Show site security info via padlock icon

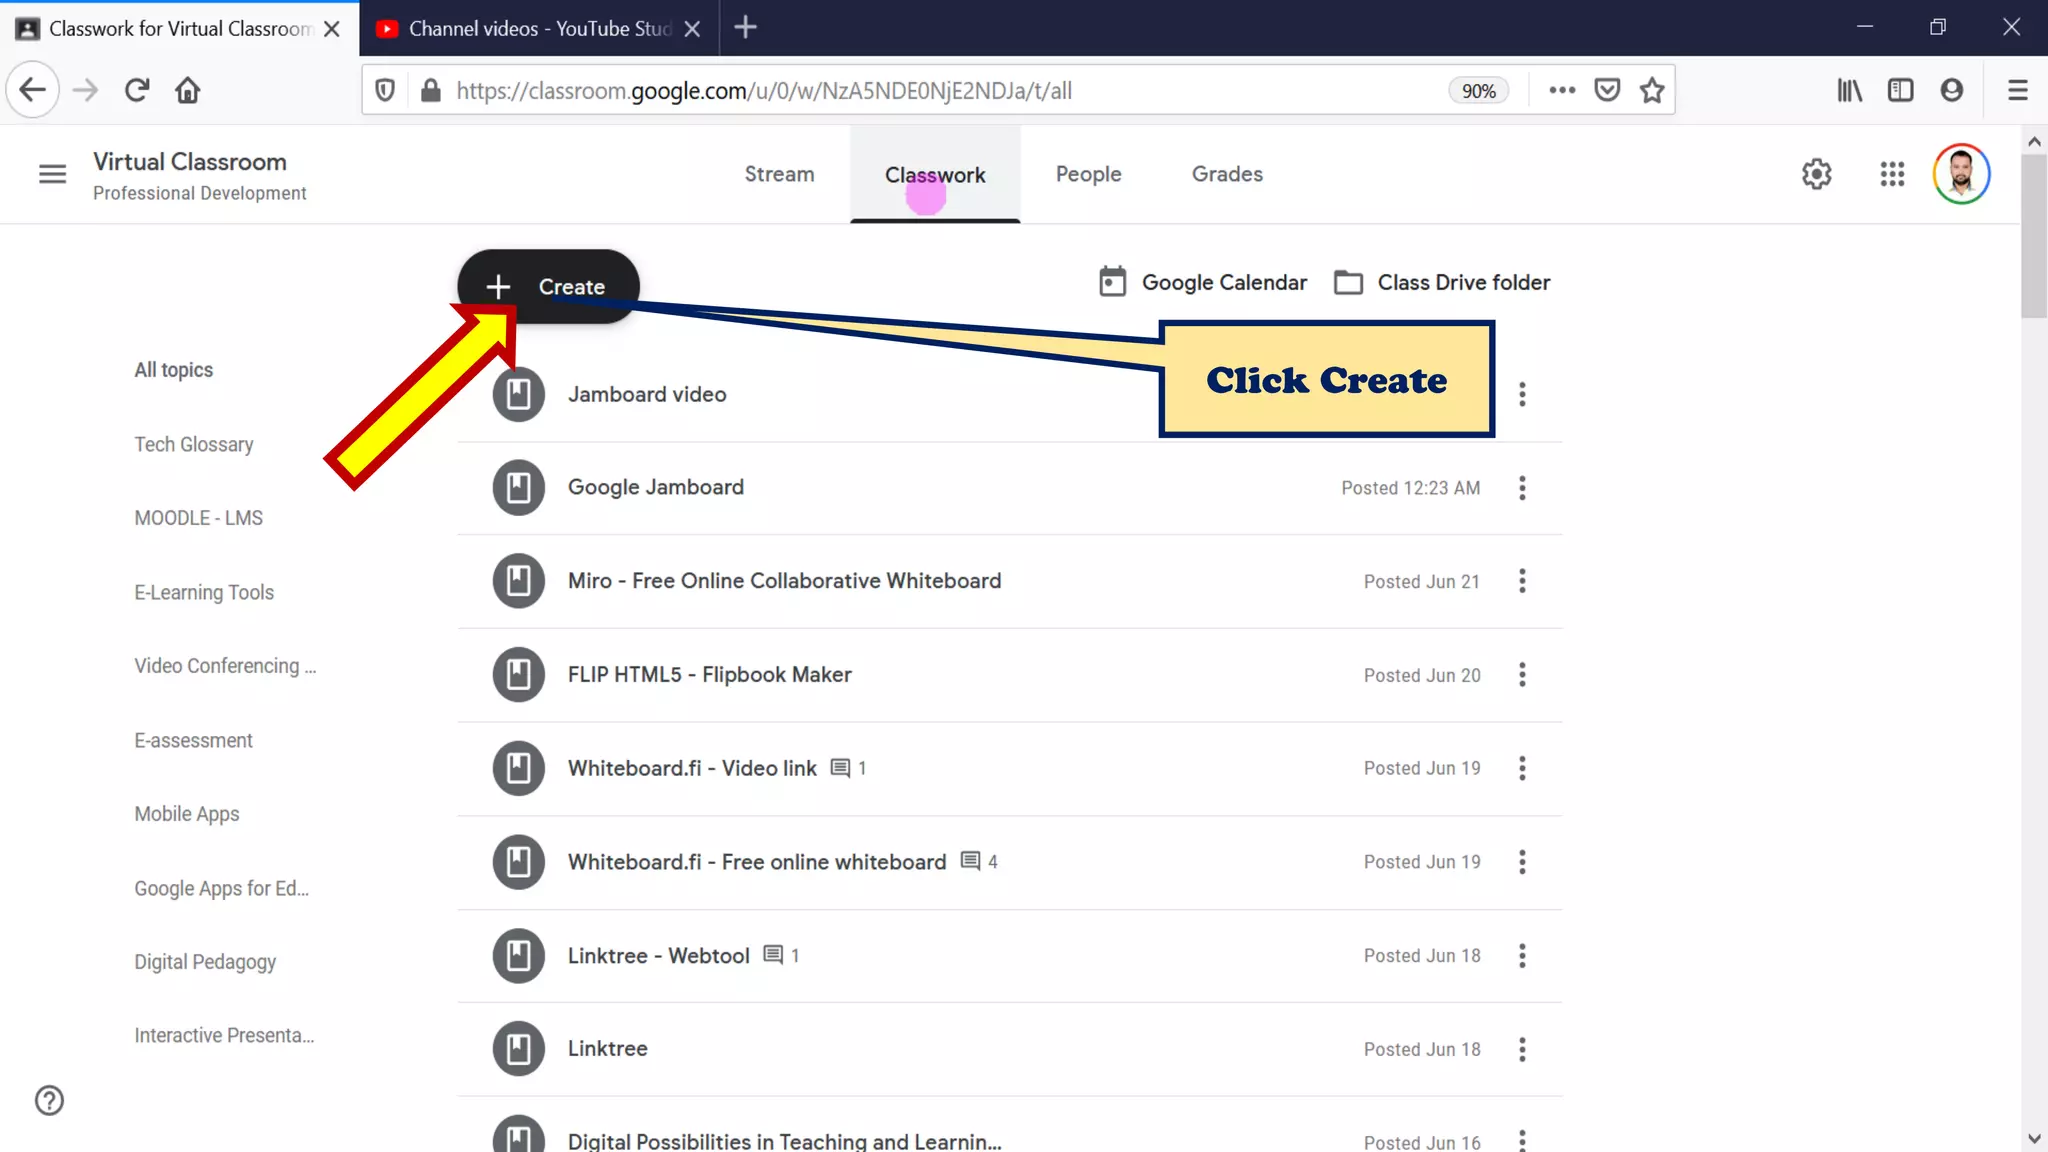(431, 90)
